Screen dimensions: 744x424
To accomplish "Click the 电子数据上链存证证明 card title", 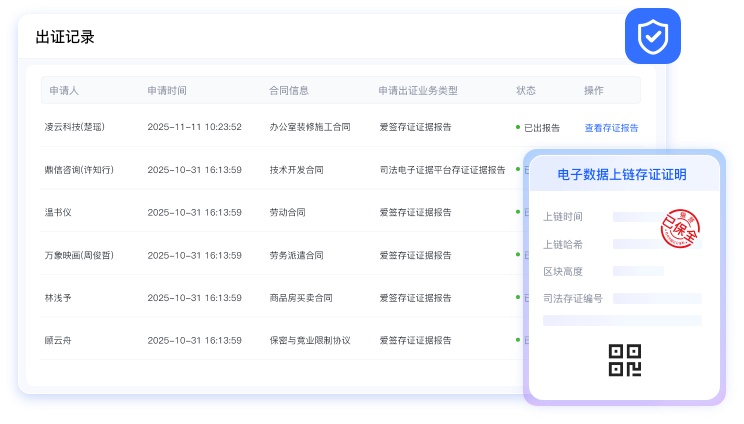I will [622, 175].
